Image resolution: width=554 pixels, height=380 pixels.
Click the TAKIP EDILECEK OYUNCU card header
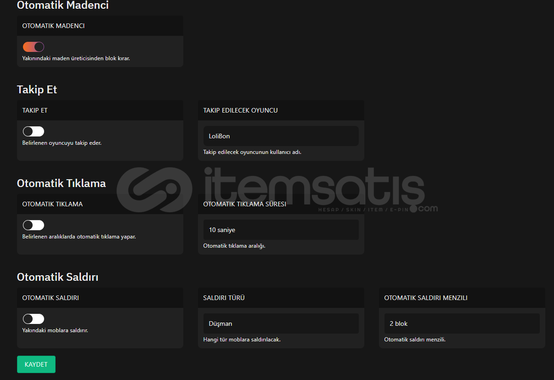281,111
